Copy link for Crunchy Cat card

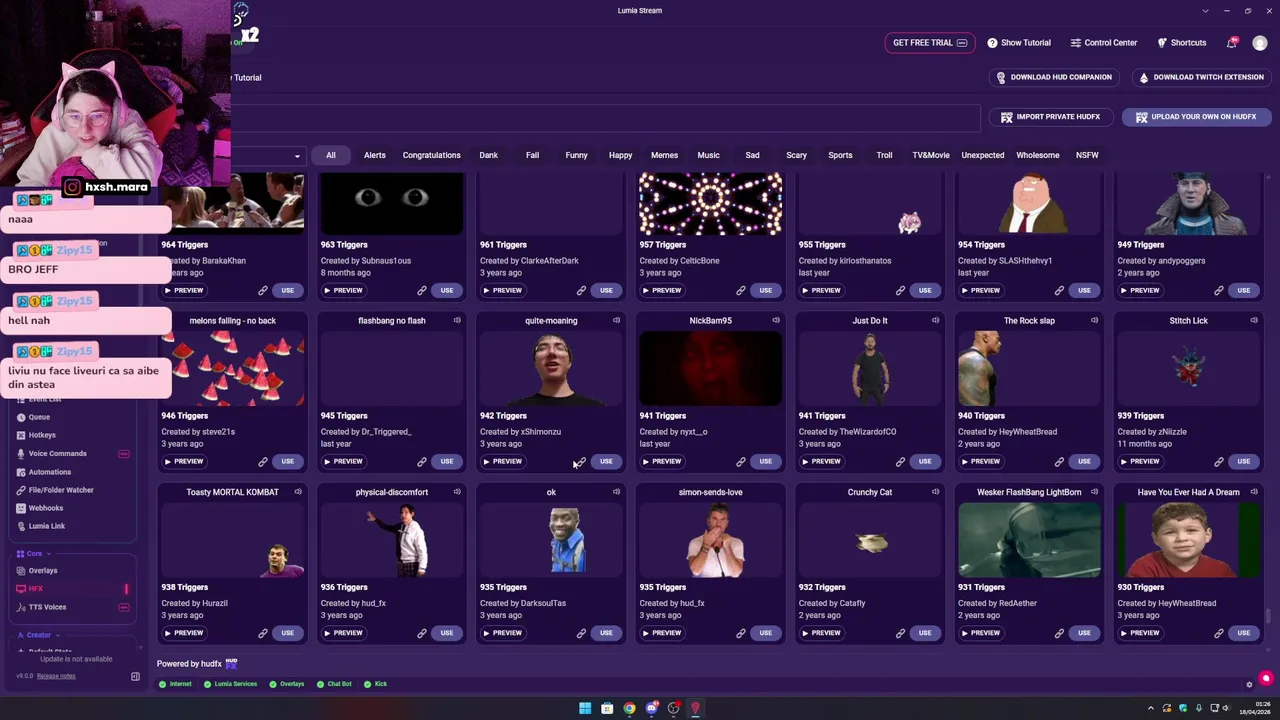tap(900, 633)
